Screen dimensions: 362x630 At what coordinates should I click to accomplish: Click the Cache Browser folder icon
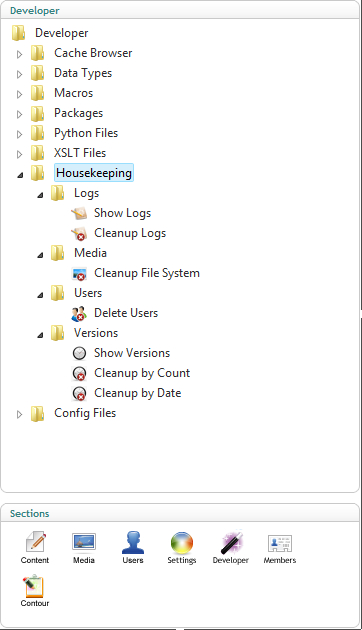(x=37, y=53)
